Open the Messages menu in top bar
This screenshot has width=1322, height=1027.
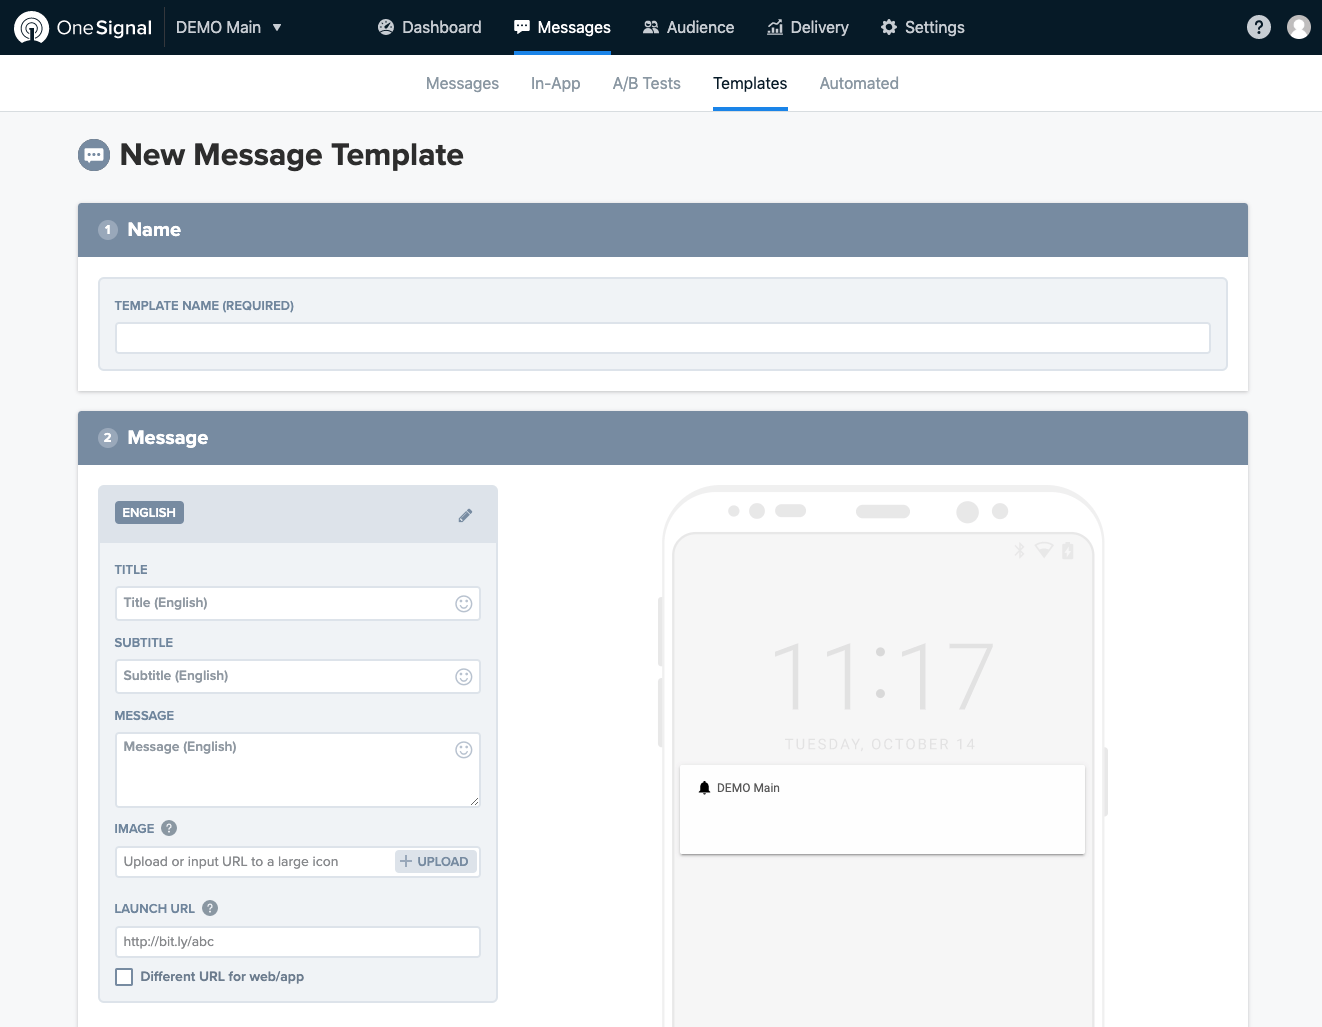pos(562,27)
